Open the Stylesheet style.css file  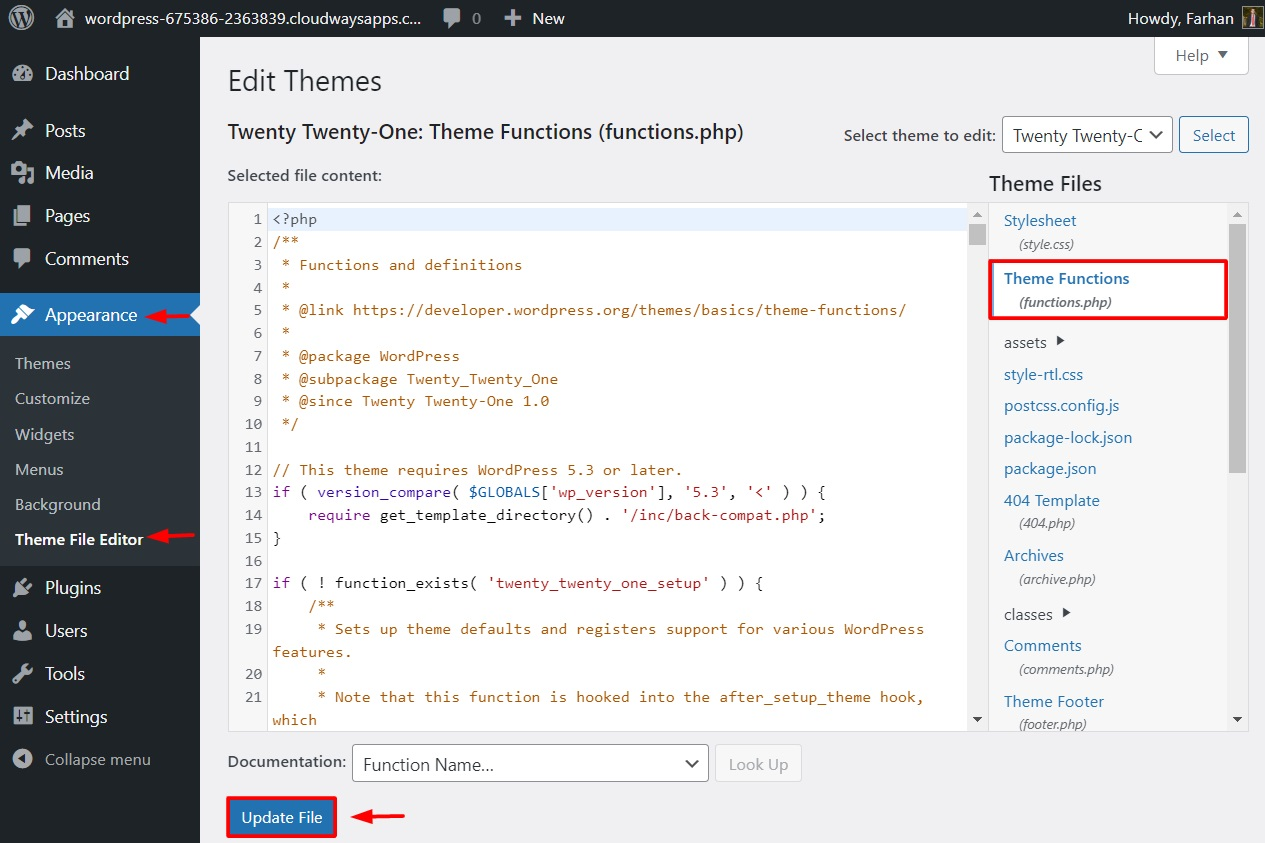pyautogui.click(x=1039, y=220)
